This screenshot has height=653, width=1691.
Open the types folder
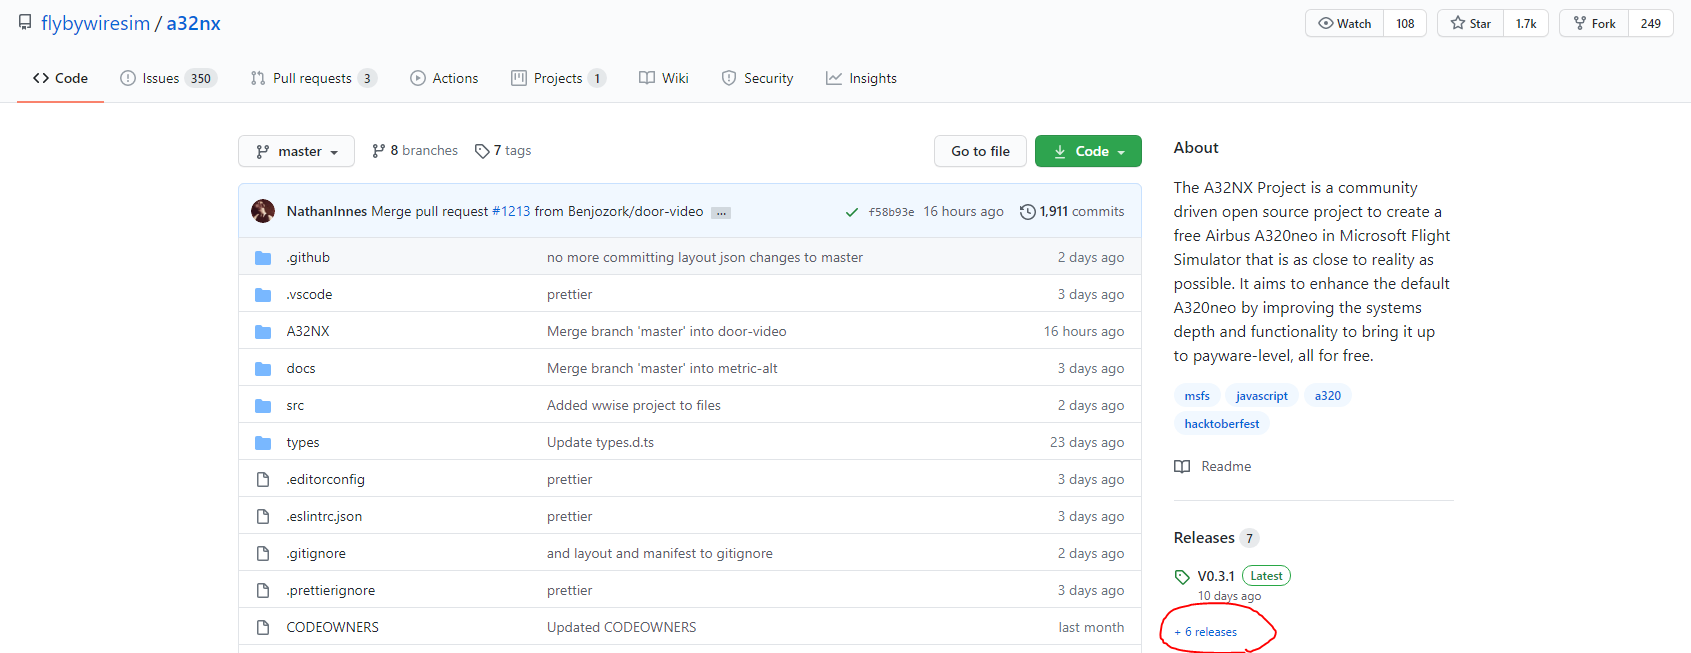pyautogui.click(x=303, y=442)
